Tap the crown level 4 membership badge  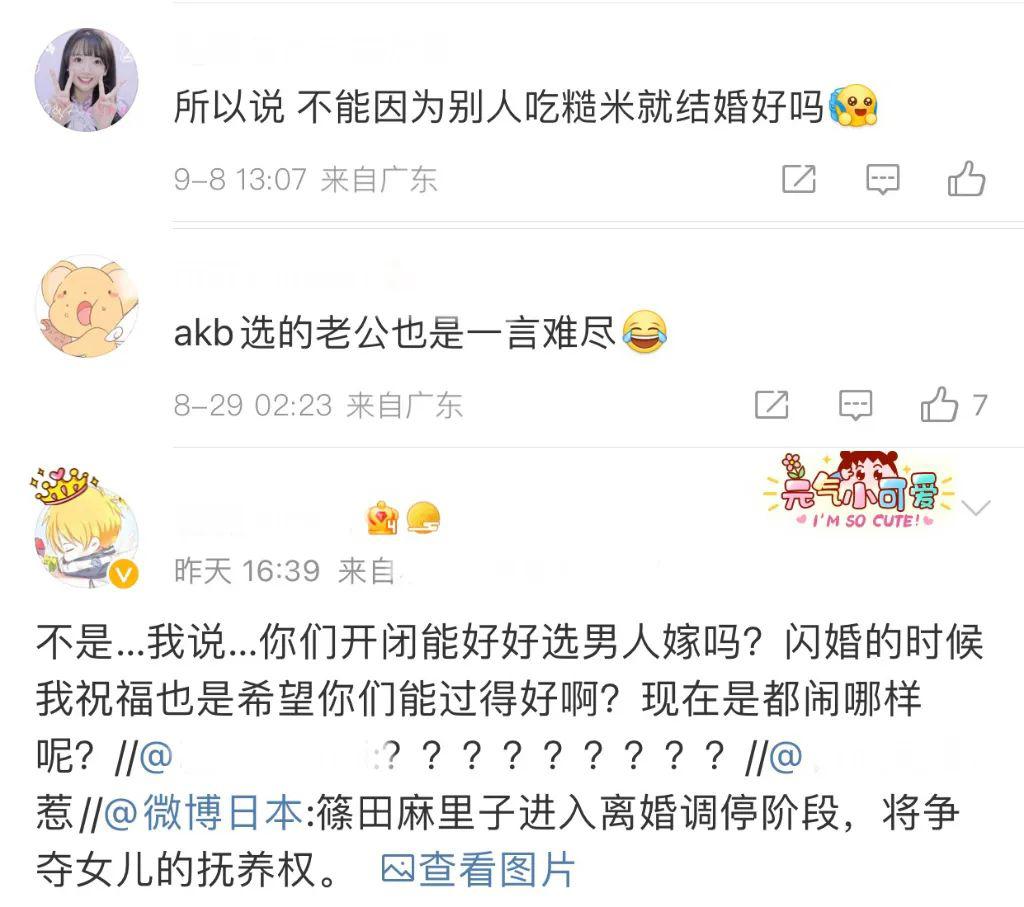point(383,519)
